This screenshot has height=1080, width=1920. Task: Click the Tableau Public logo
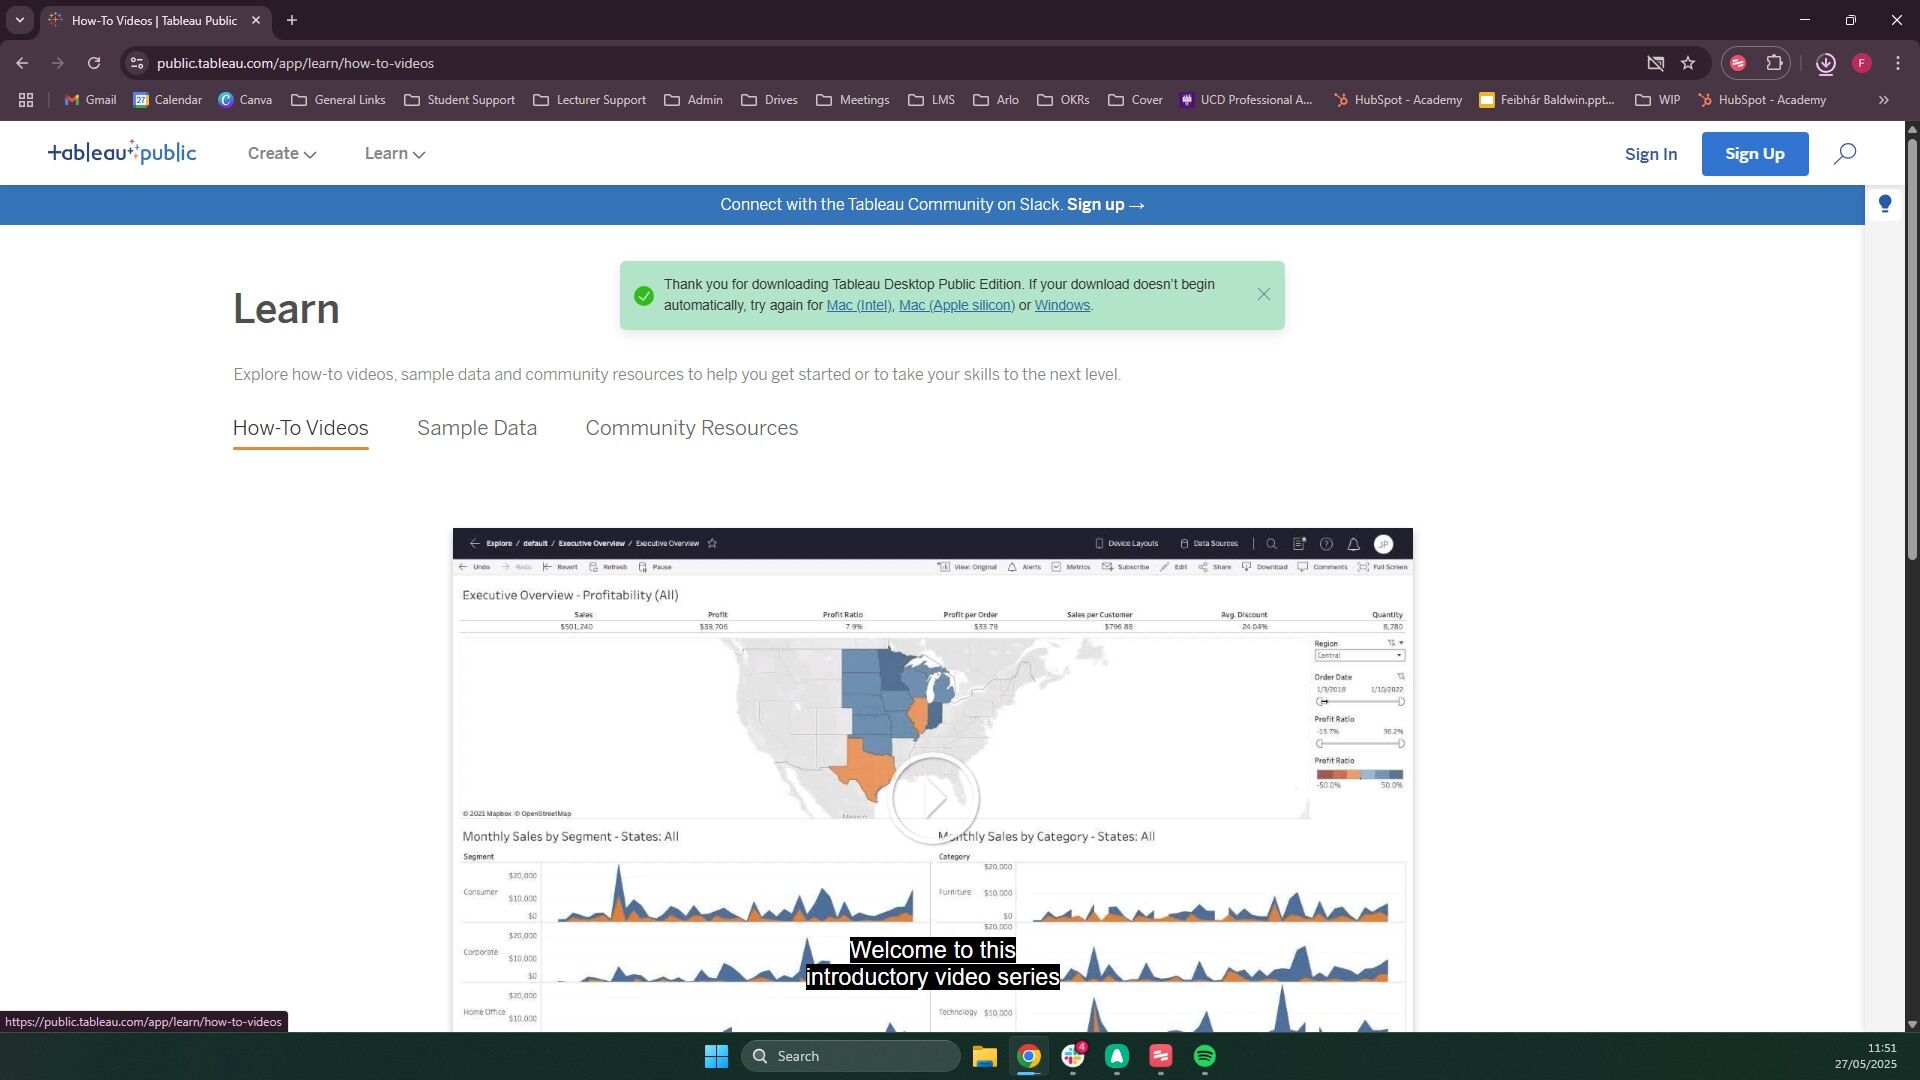pos(122,153)
